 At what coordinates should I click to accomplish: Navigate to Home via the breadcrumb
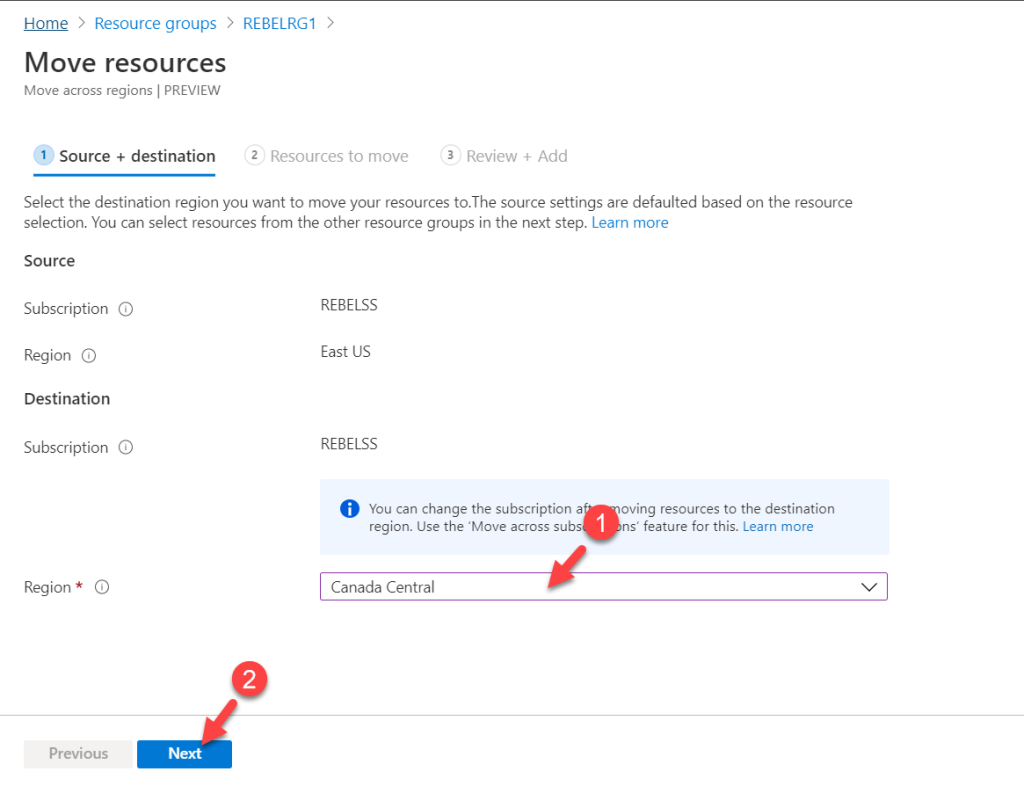(x=44, y=23)
